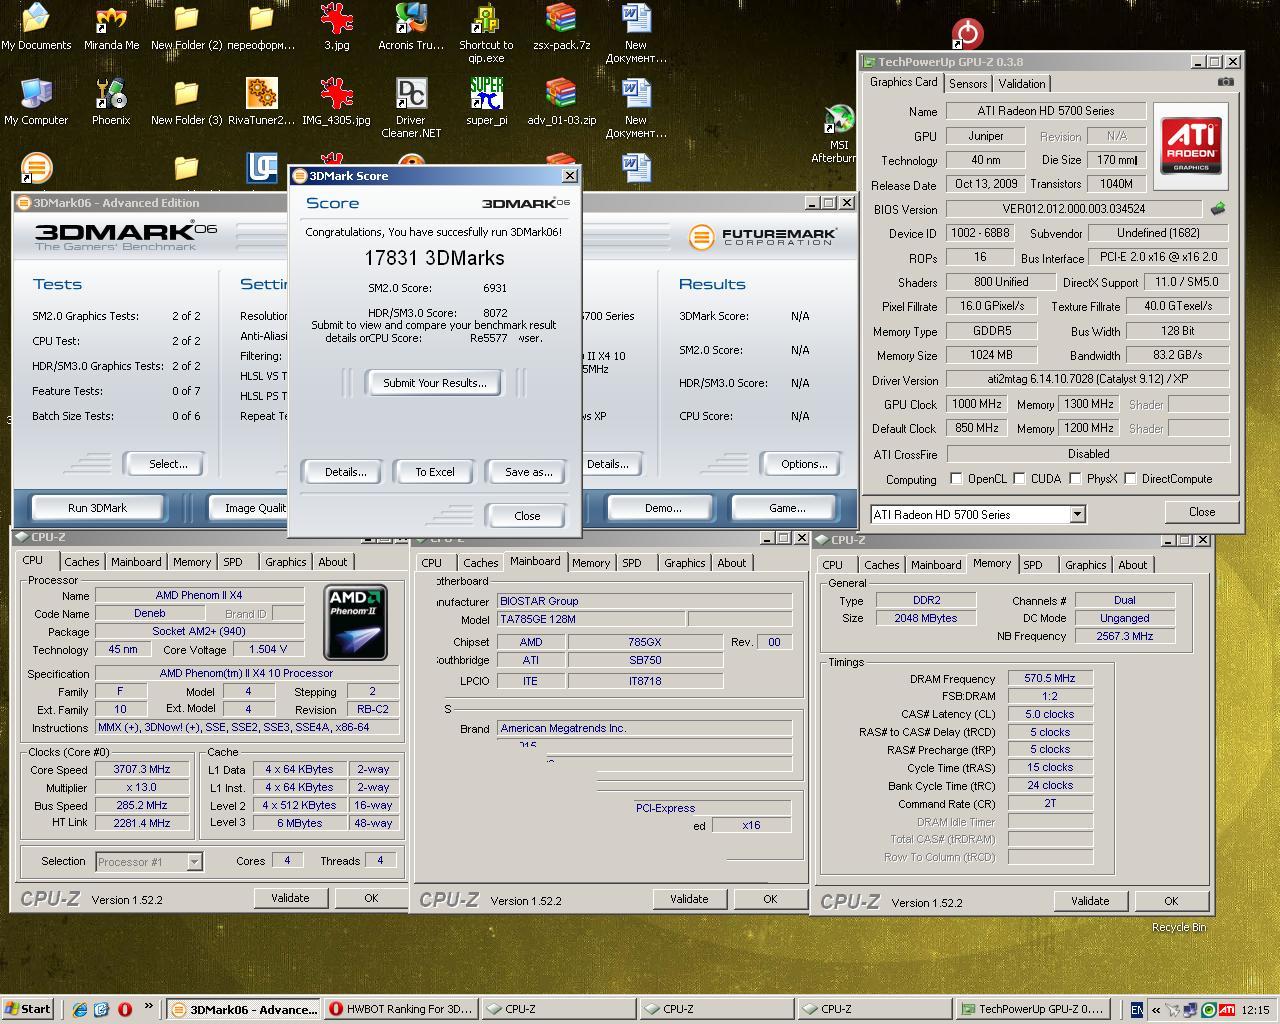Switch to the Validation tab in GPU-Z
Image resolution: width=1280 pixels, height=1024 pixels.
[x=1021, y=84]
